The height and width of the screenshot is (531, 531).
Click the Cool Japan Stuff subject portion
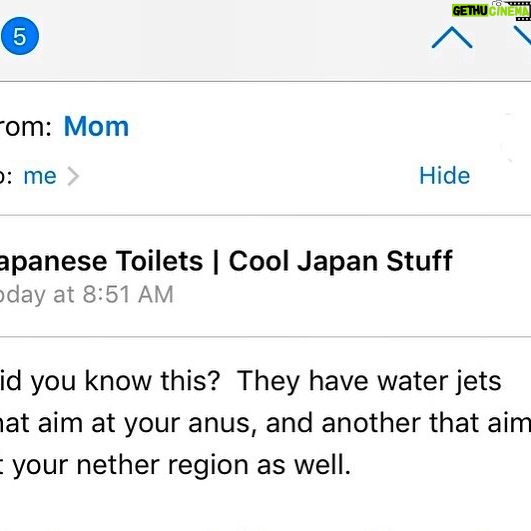pyautogui.click(x=341, y=261)
